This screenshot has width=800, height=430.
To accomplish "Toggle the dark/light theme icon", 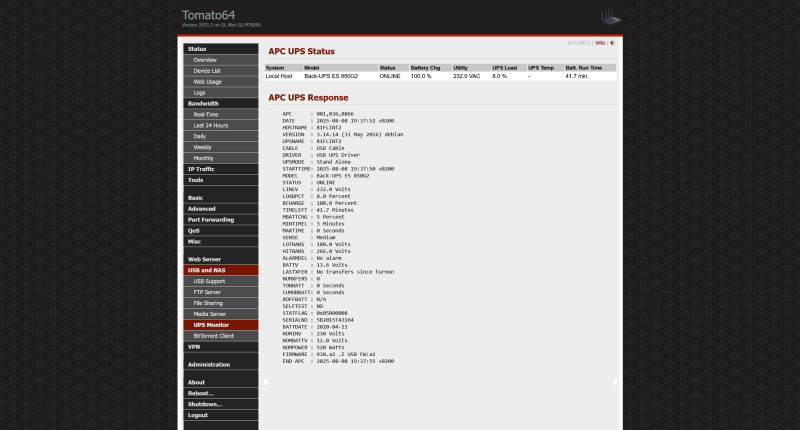I will [x=612, y=43].
